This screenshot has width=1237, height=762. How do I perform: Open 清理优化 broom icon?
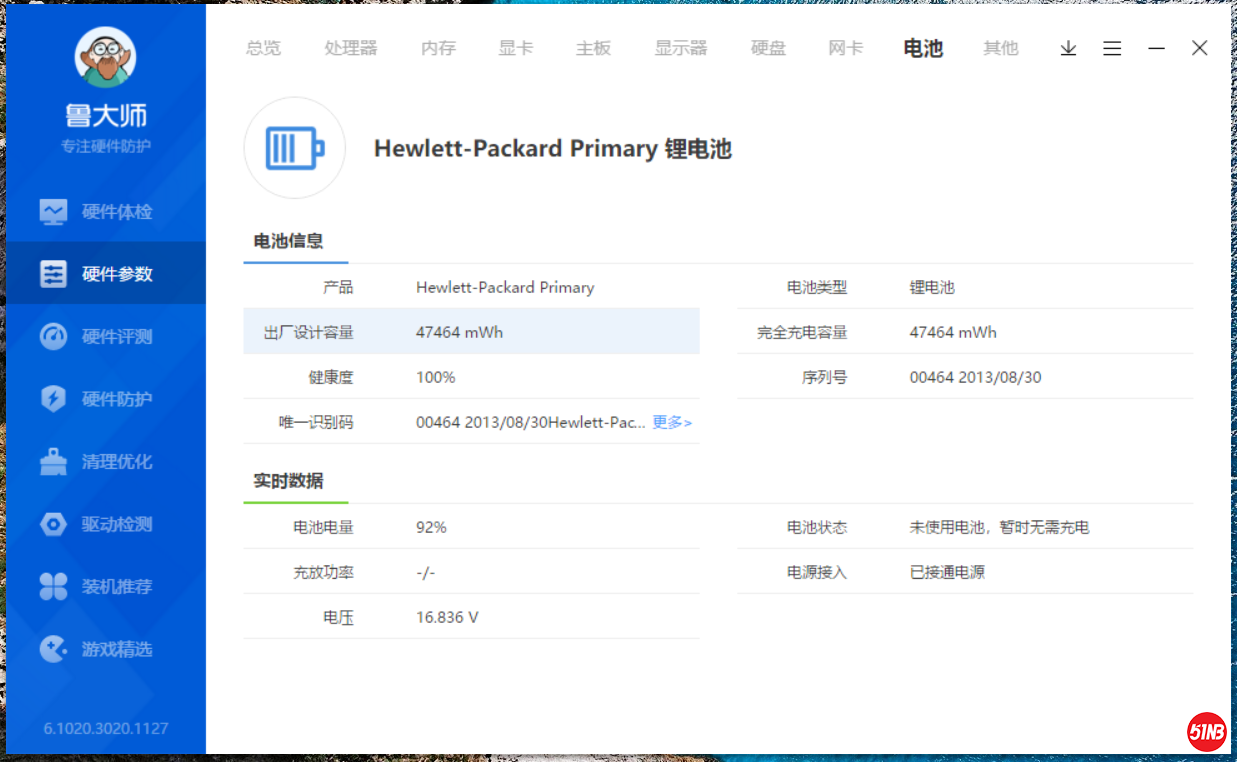pos(53,462)
